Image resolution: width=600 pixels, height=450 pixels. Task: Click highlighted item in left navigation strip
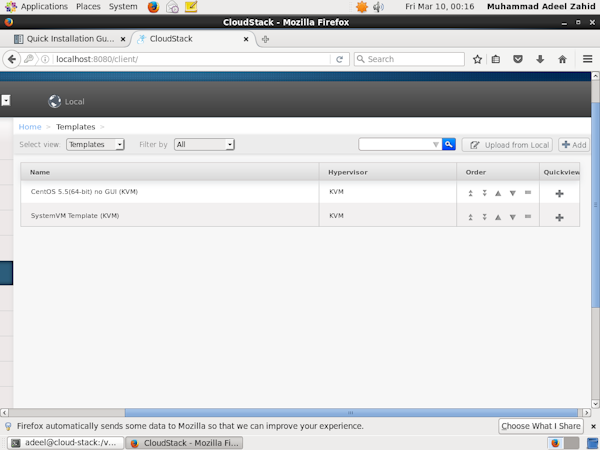[x=7, y=273]
